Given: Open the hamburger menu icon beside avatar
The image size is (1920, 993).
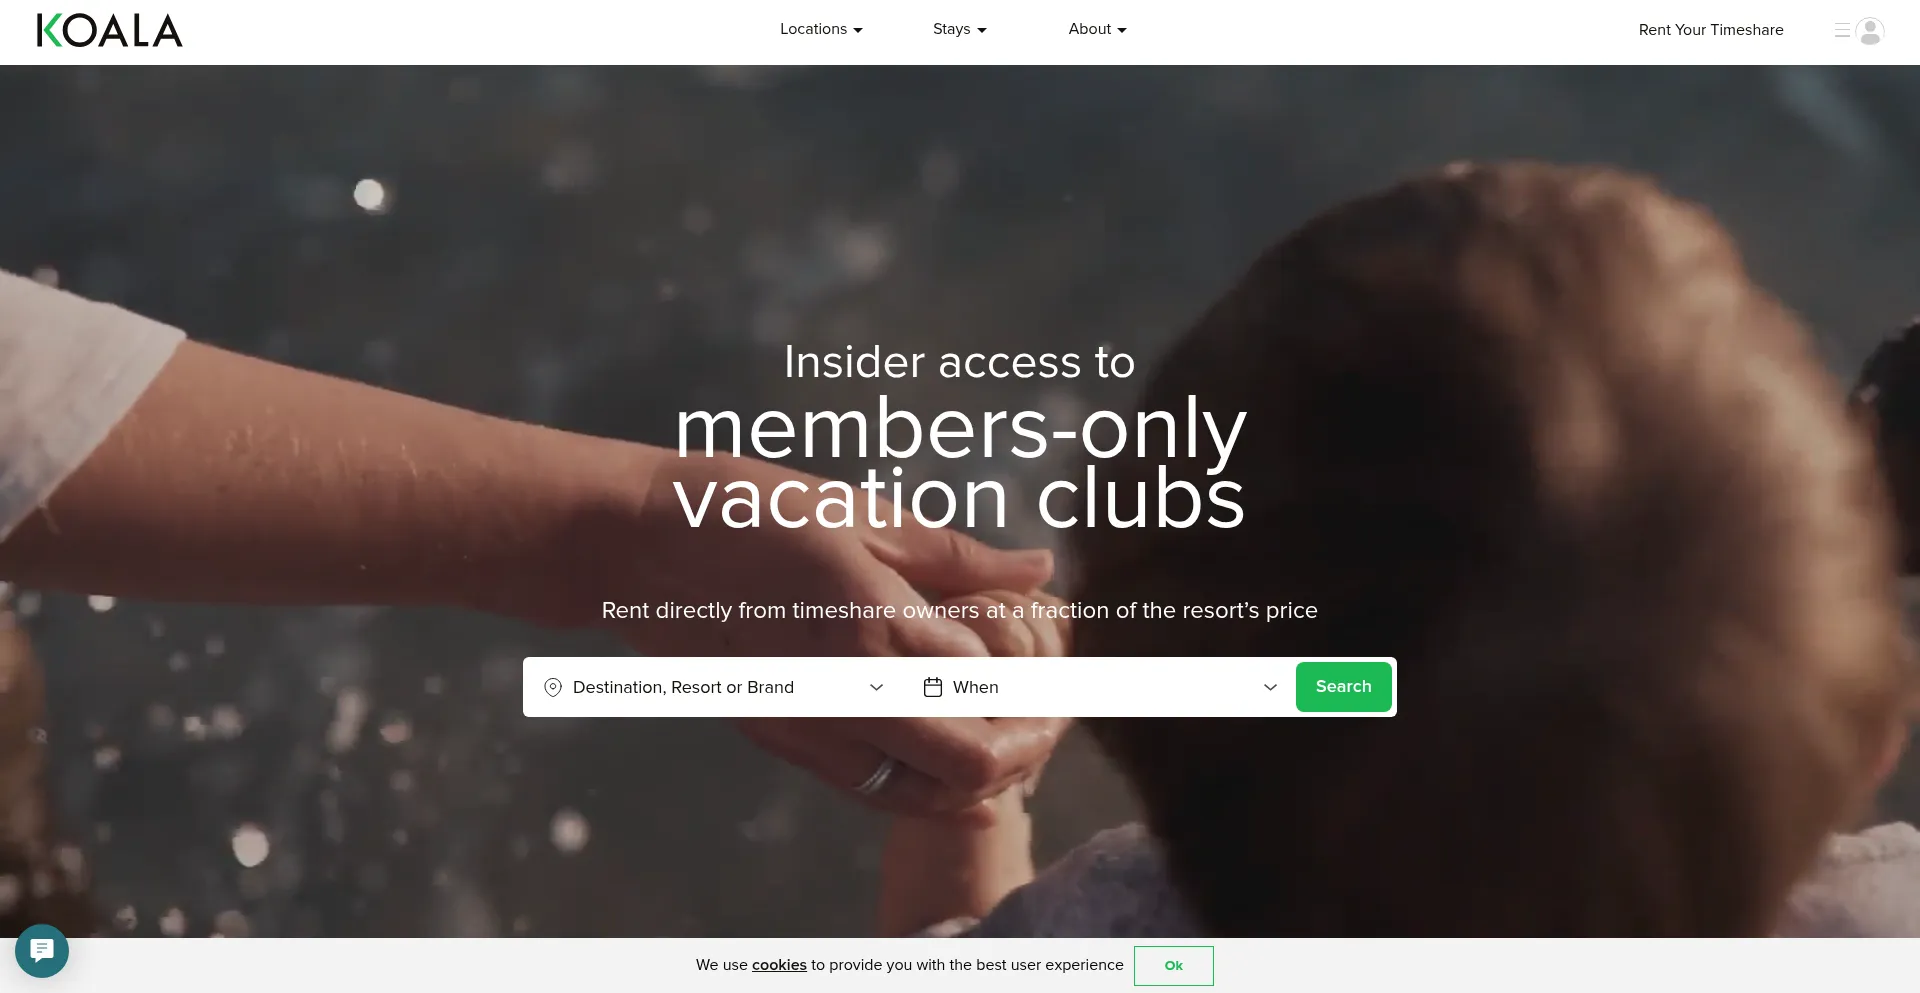Looking at the screenshot, I should 1842,31.
